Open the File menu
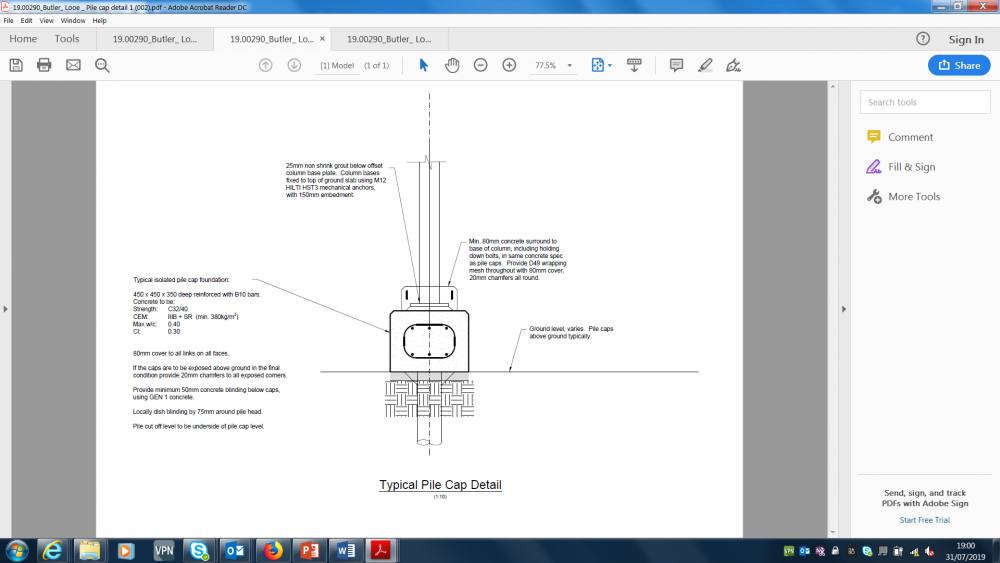This screenshot has width=1000, height=563. tap(8, 20)
